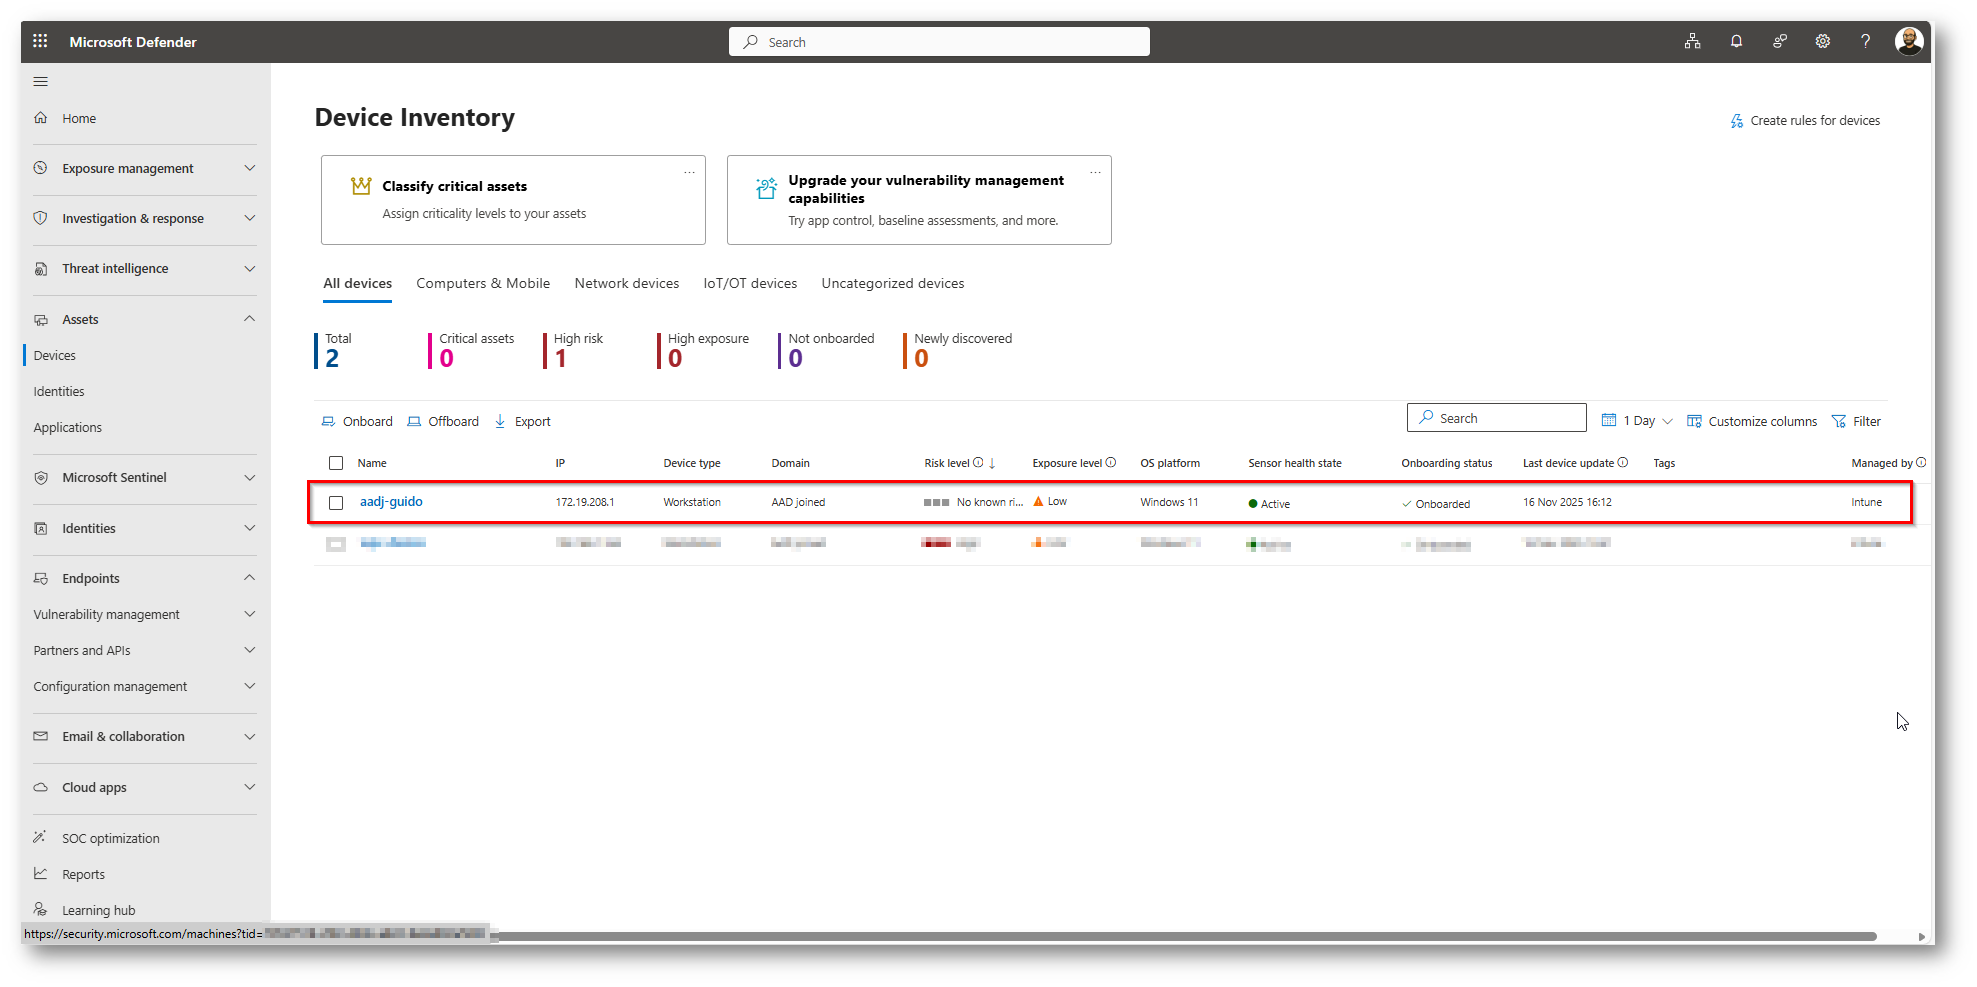Collapse the navigation hamburger menu
Viewport: 1977px width, 987px height.
click(41, 82)
